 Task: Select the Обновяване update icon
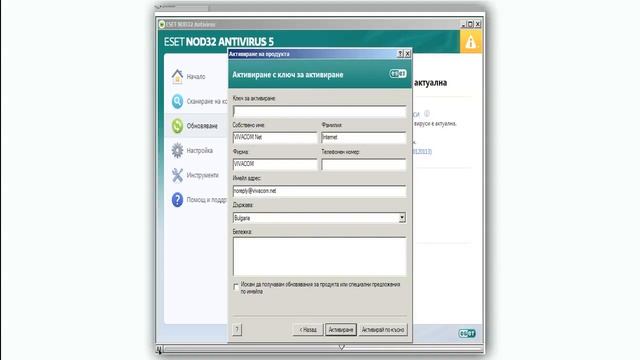[x=177, y=126]
